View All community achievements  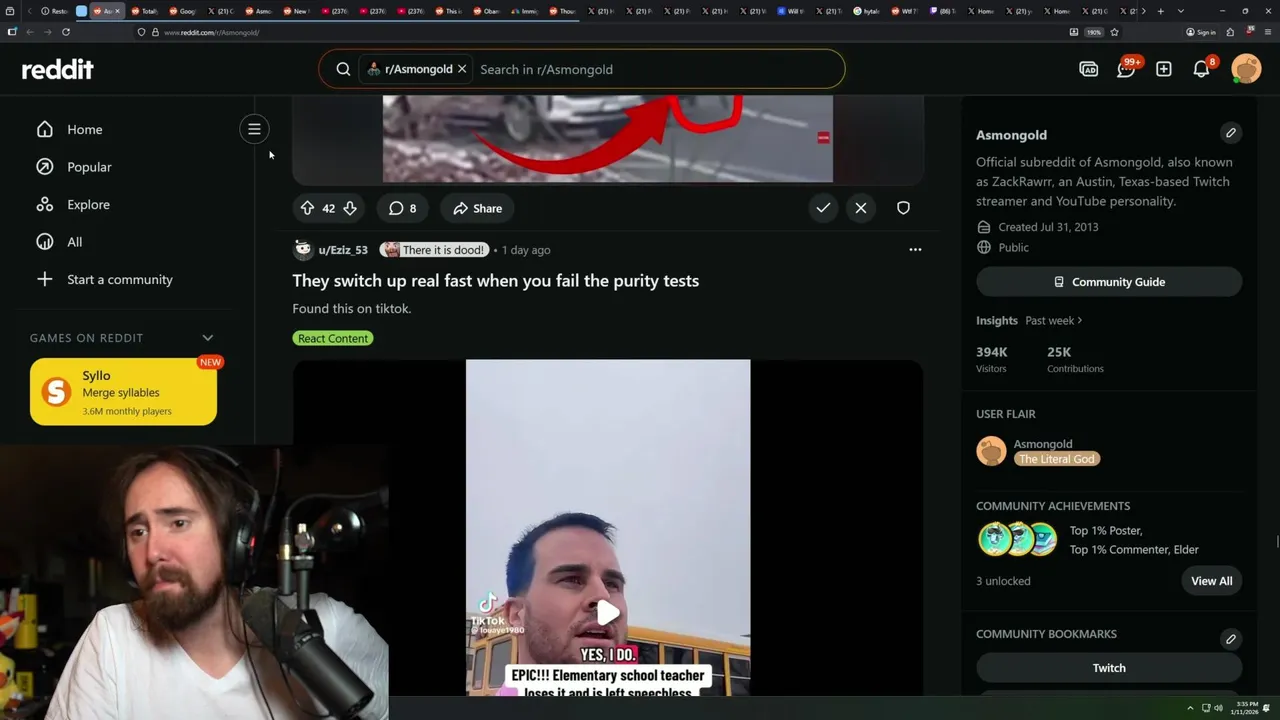click(1211, 581)
